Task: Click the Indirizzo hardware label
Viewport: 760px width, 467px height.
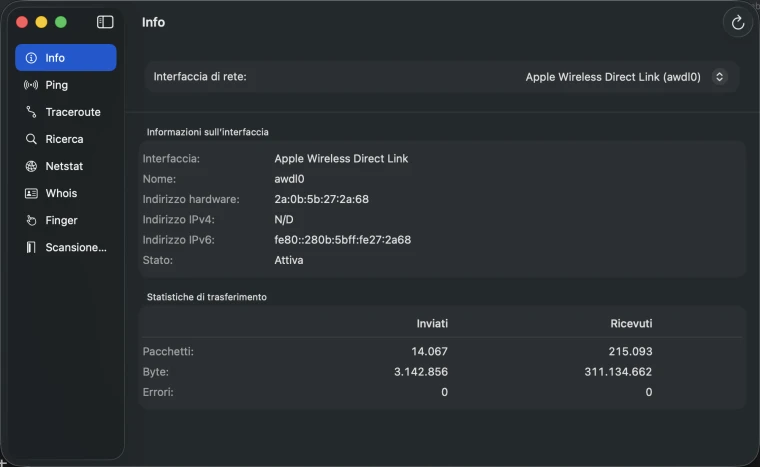Action: [x=191, y=199]
